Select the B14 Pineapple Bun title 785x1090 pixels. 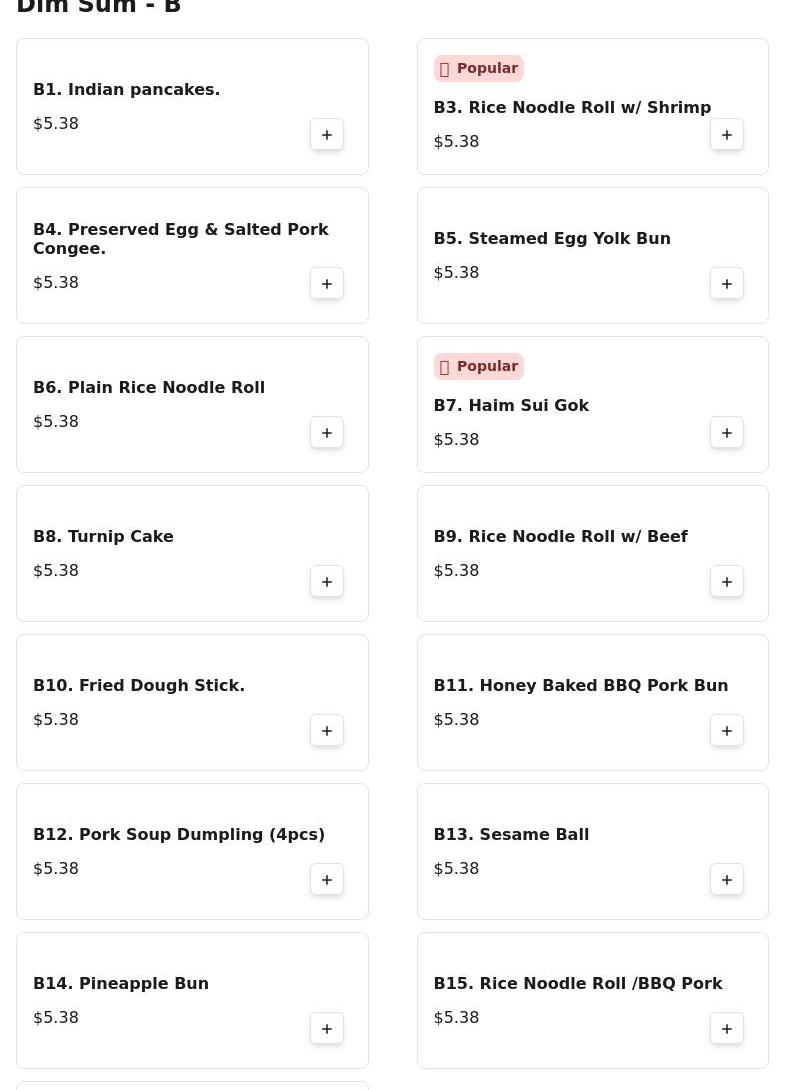121,983
